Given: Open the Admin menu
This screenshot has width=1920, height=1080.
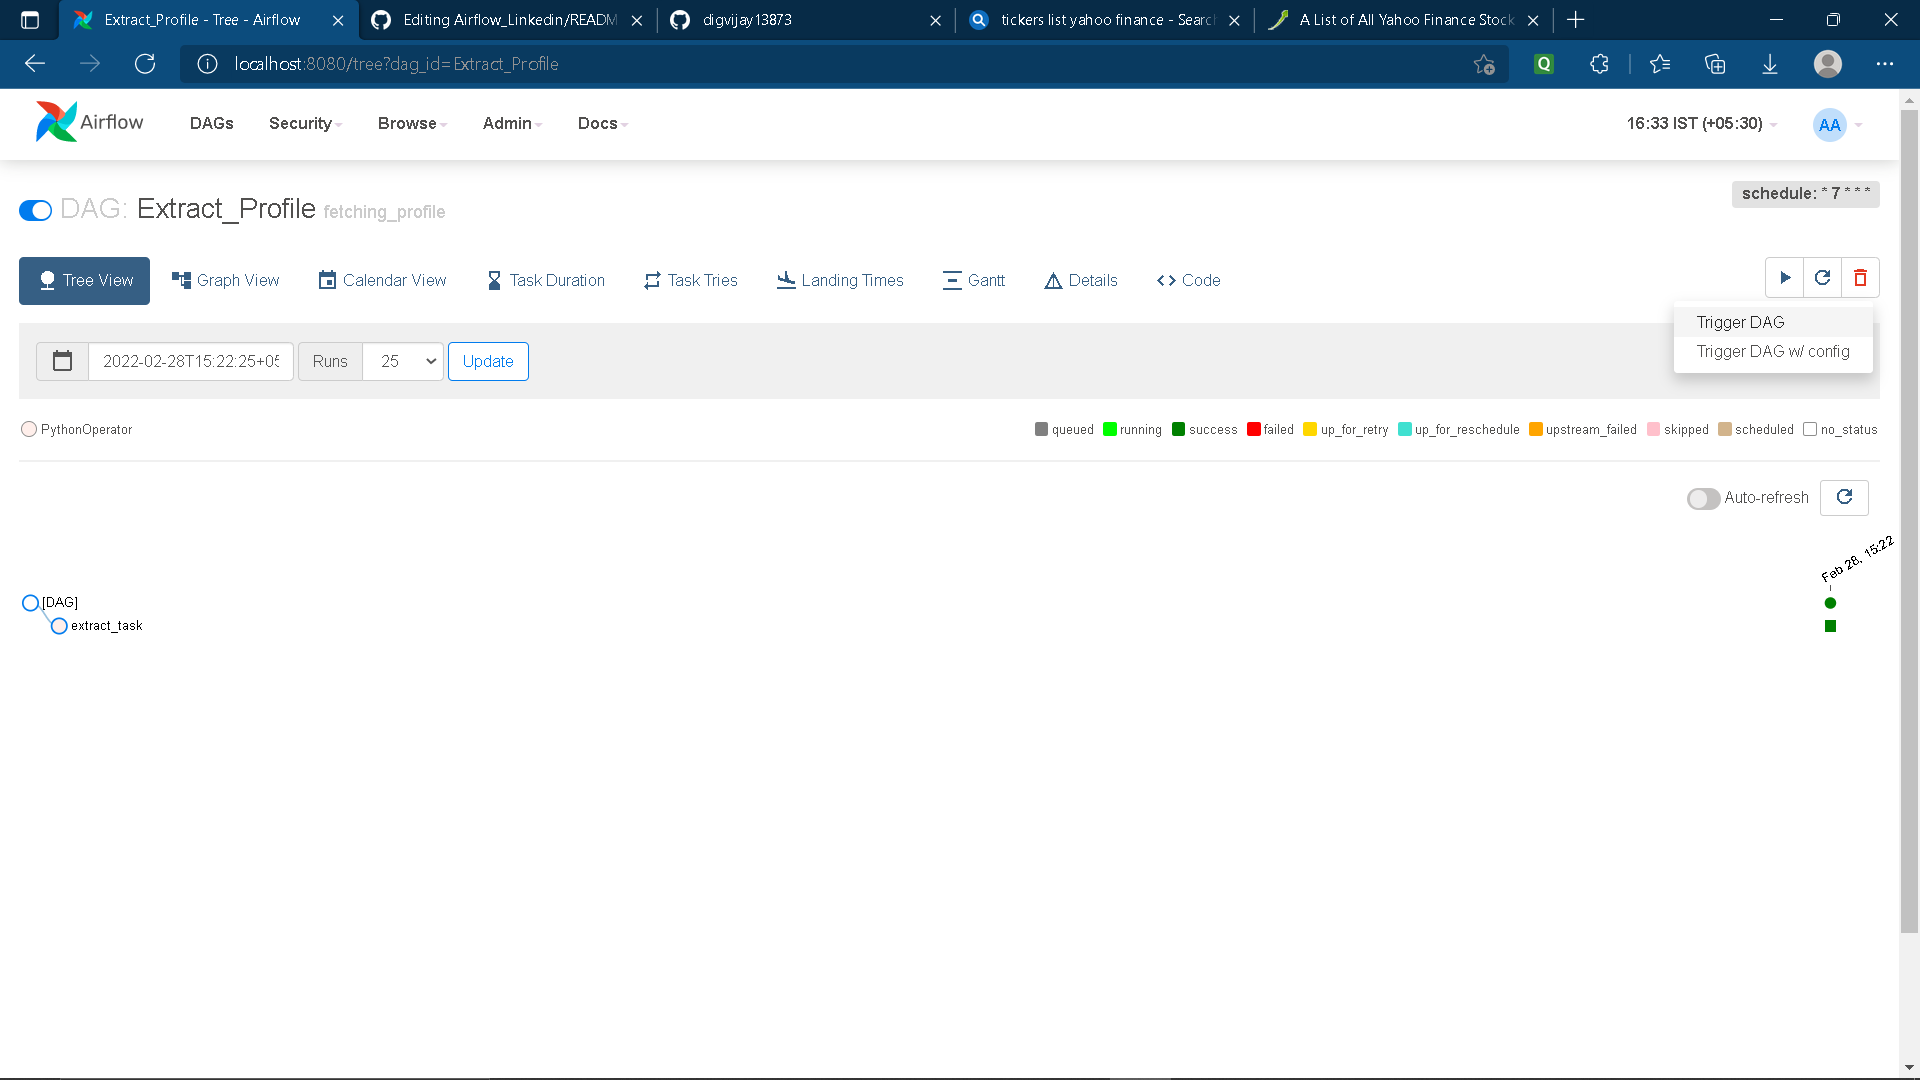Looking at the screenshot, I should pyautogui.click(x=511, y=123).
